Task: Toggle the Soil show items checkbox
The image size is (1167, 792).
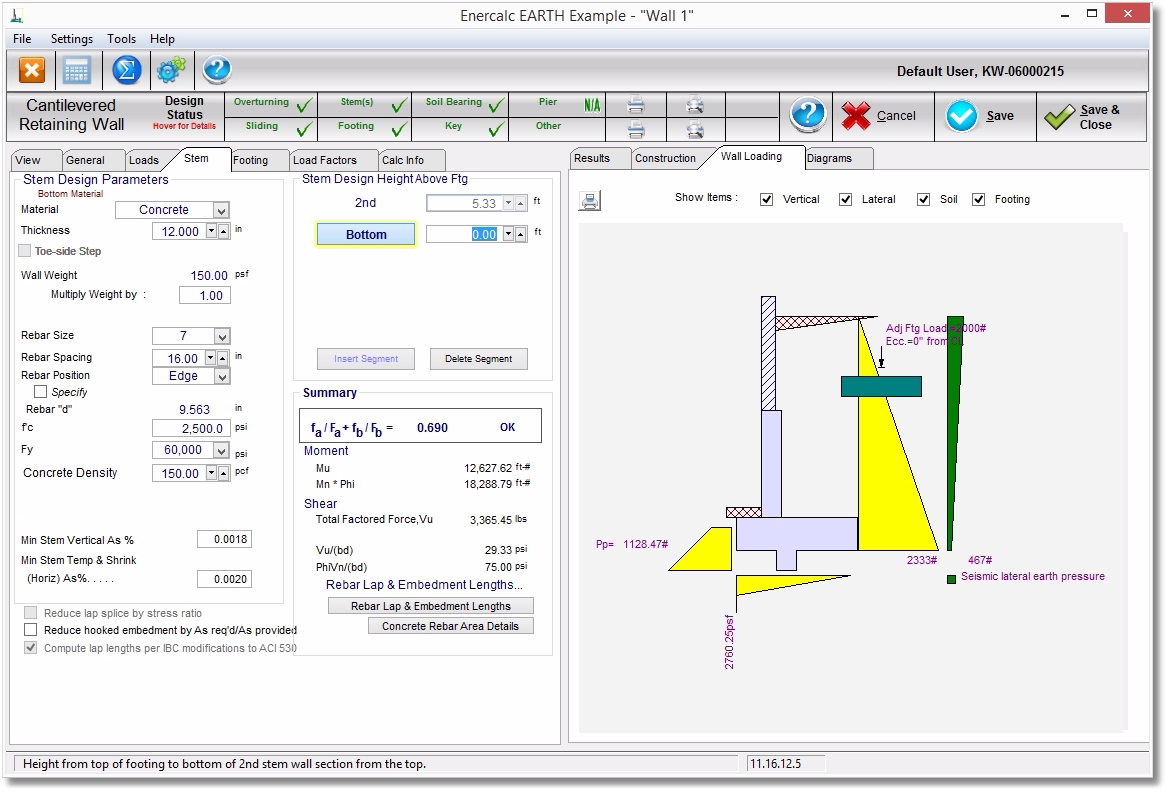Action: (924, 200)
